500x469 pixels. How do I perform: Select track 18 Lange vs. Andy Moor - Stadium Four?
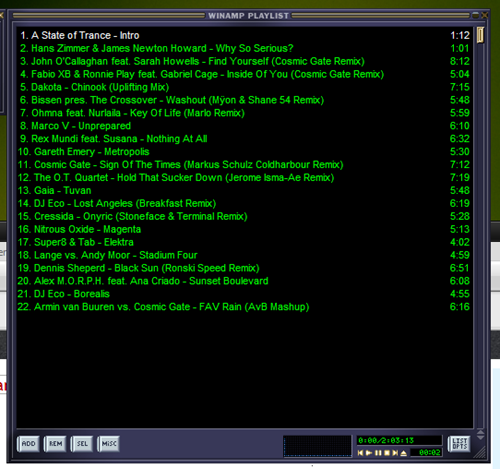click(245, 255)
